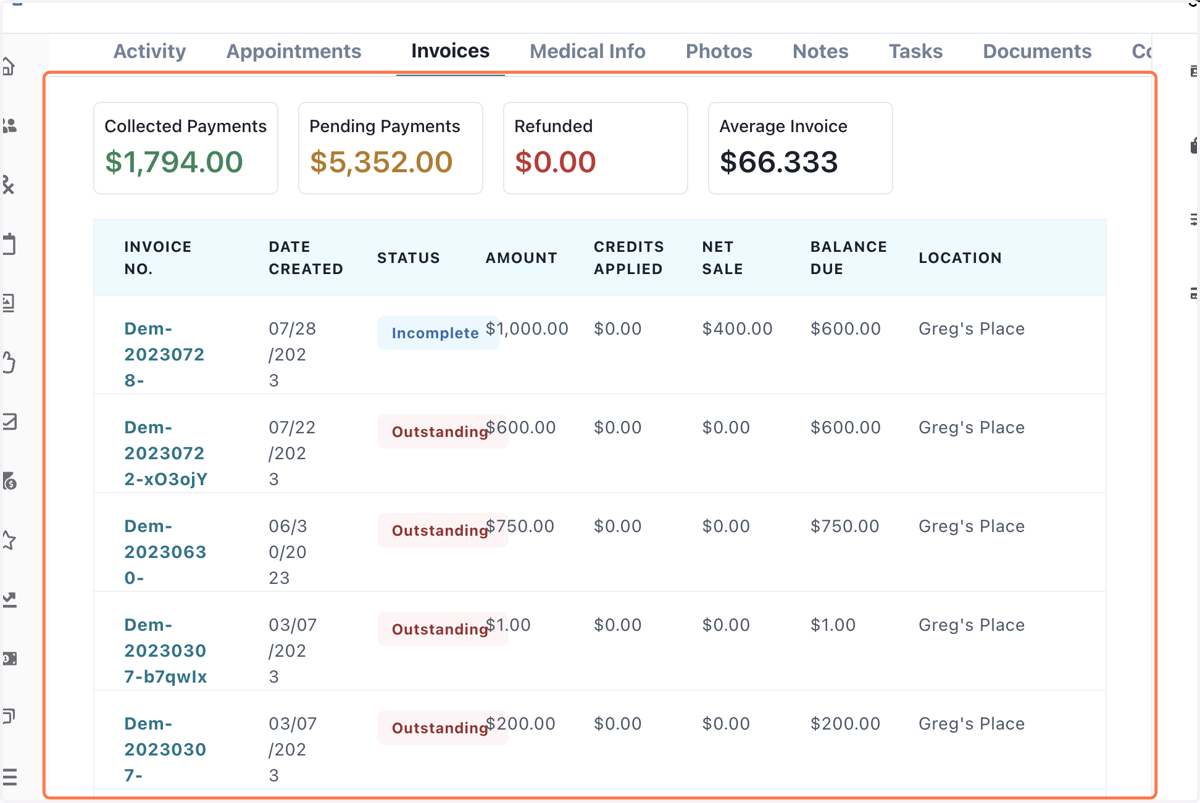Click the $1.00 balance due cell

(833, 625)
